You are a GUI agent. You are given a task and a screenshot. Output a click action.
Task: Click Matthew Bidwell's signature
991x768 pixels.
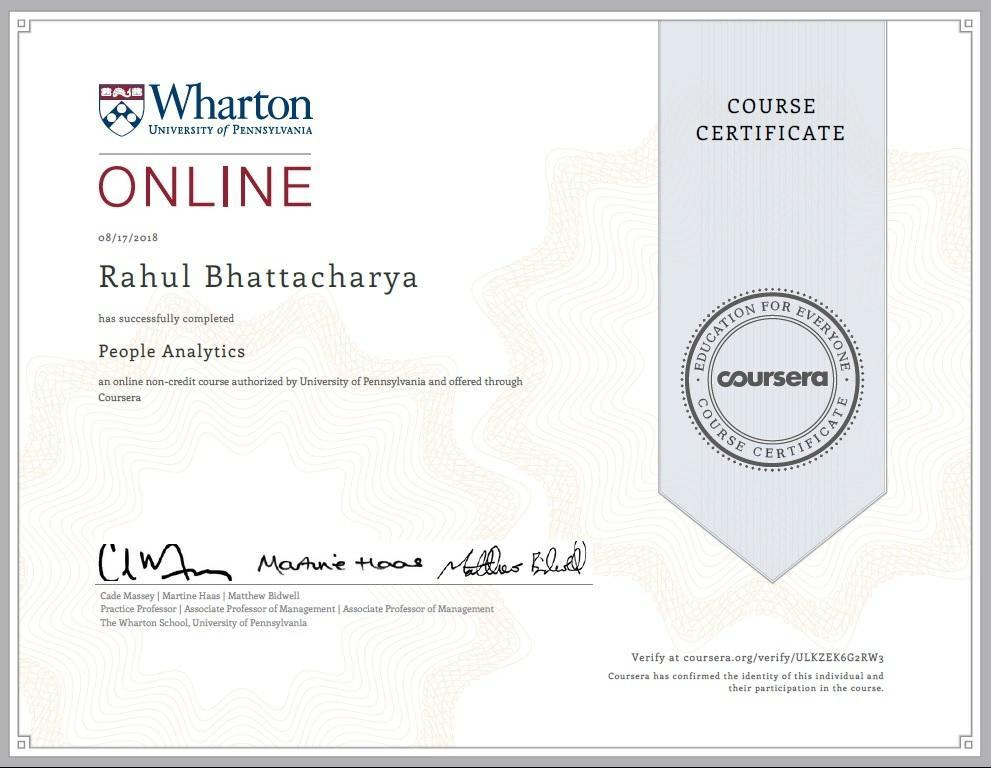click(x=513, y=561)
